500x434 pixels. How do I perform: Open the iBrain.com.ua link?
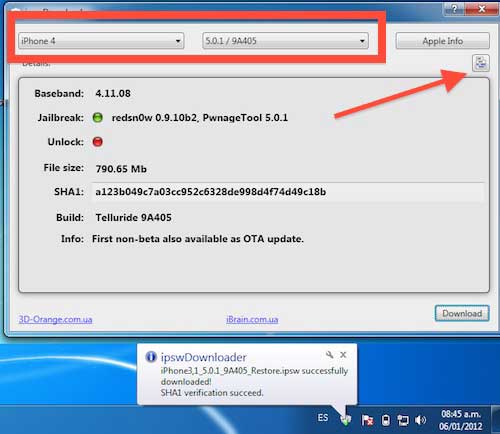pos(252,319)
